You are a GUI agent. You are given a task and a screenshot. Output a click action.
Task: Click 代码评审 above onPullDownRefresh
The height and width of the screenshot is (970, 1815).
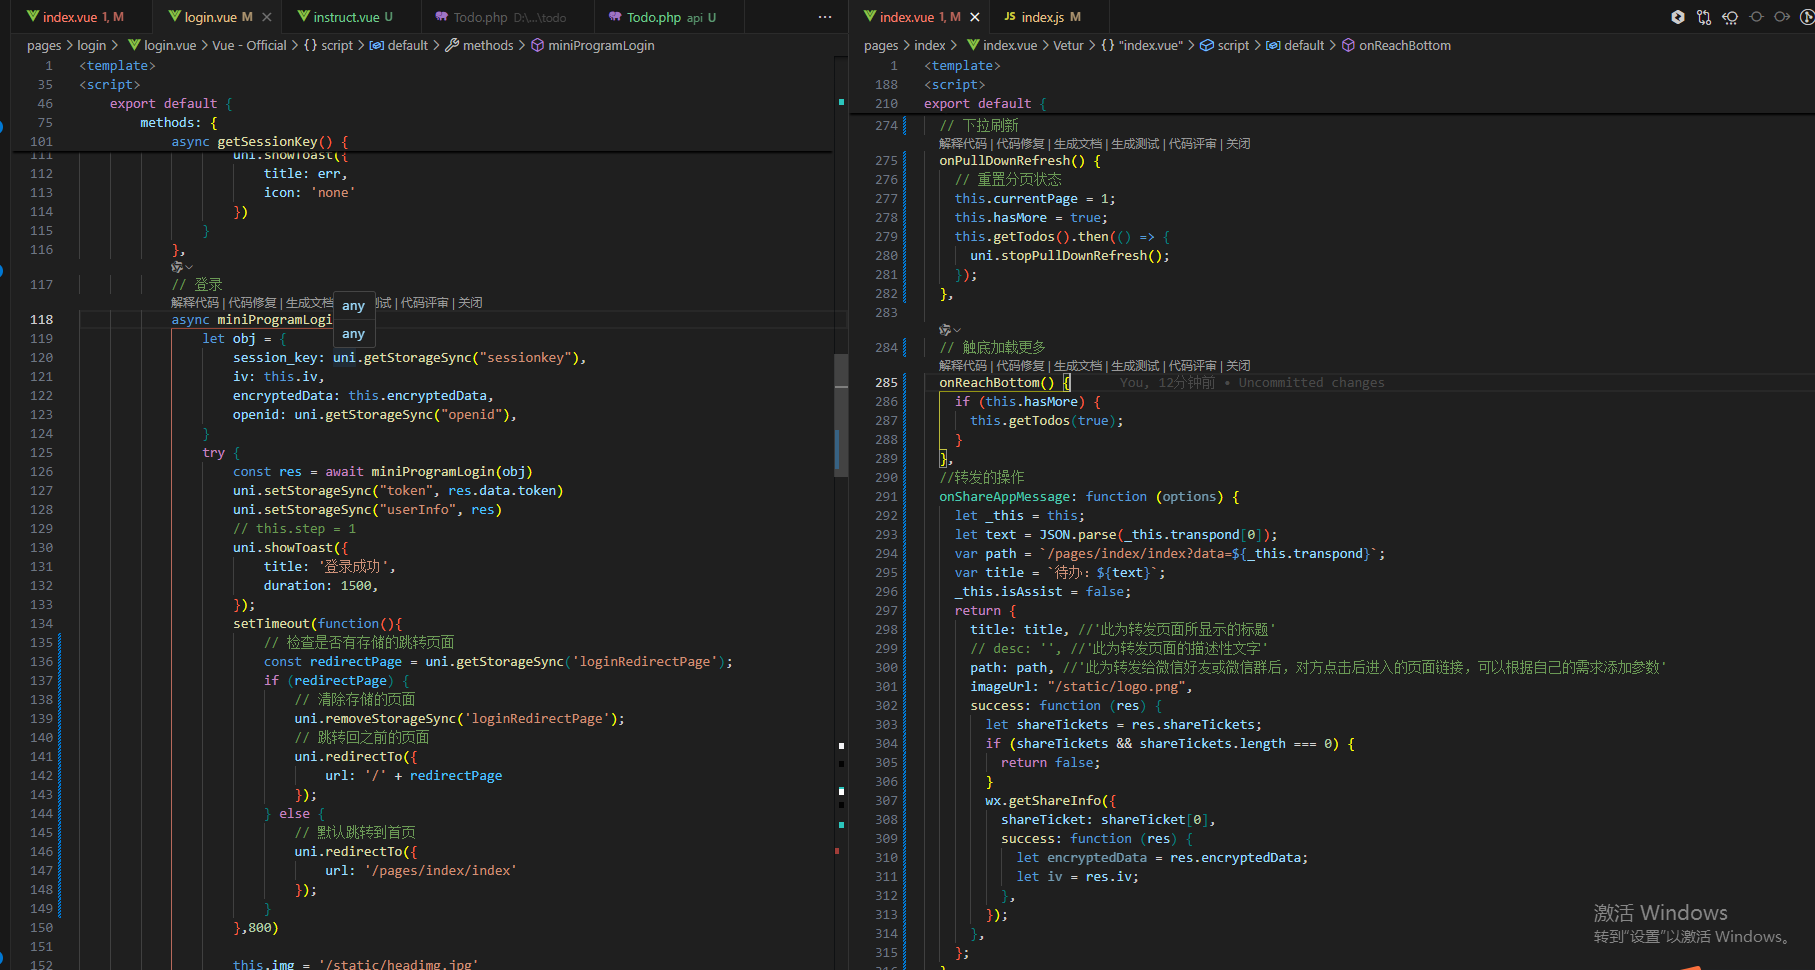click(1193, 144)
